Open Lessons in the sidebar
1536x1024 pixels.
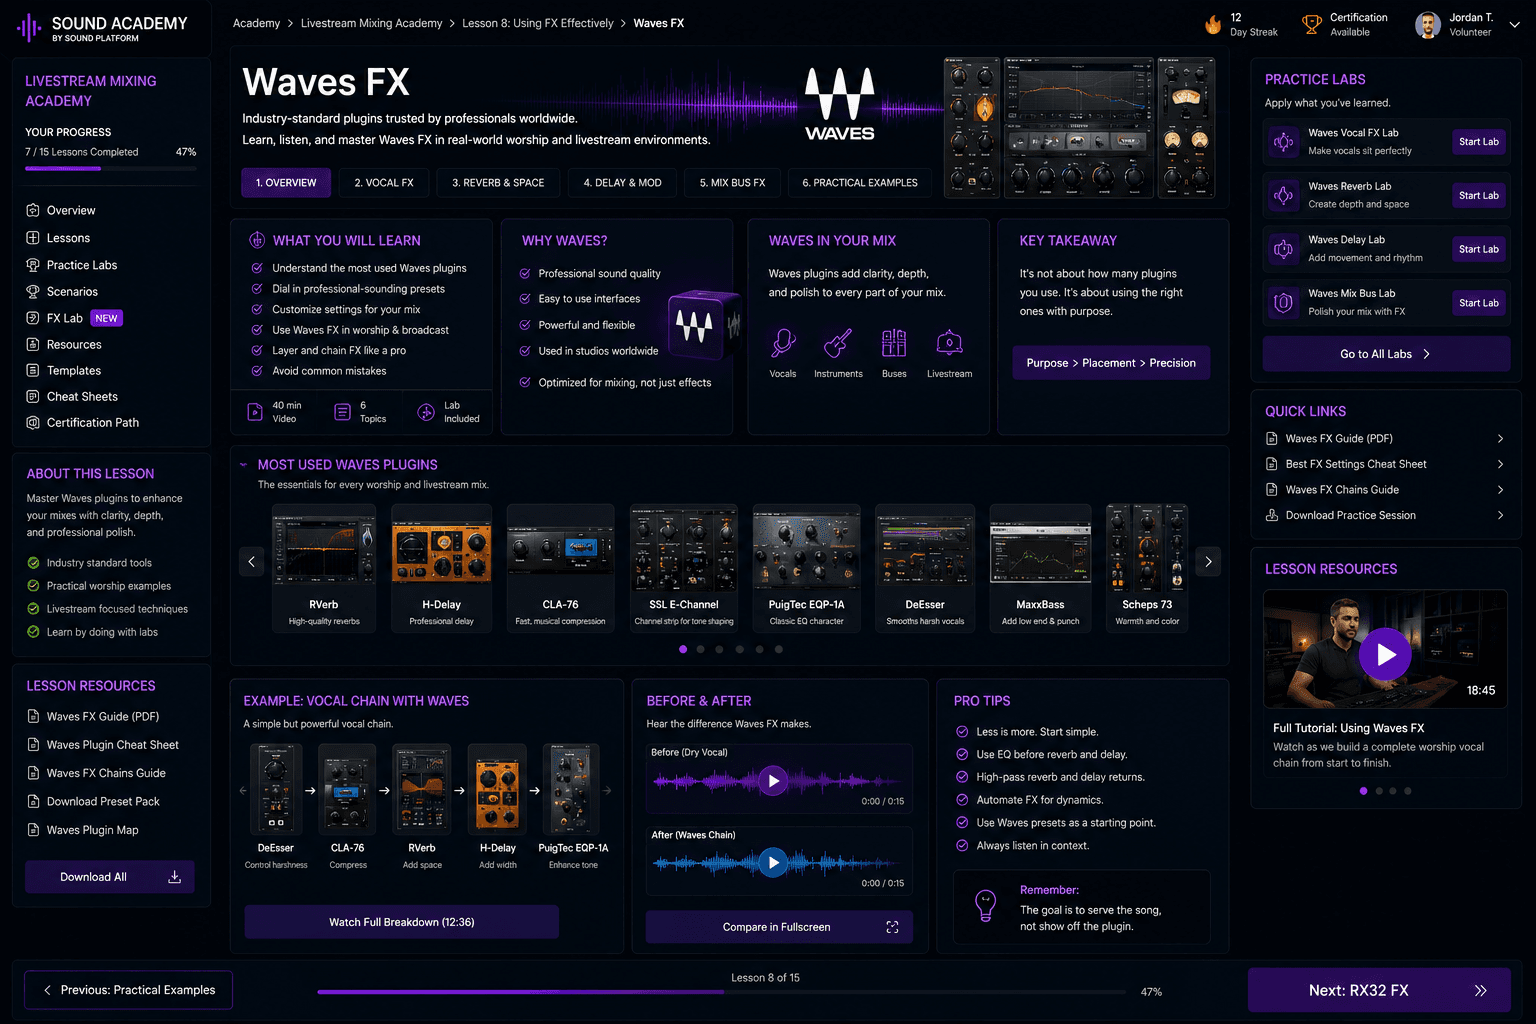[x=58, y=238]
